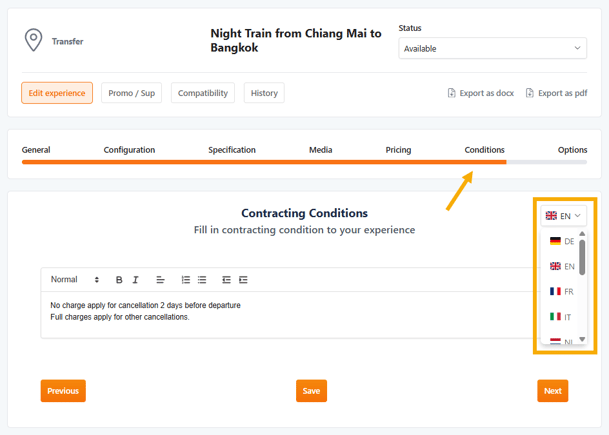Collapse the EN language selector
The width and height of the screenshot is (609, 435).
click(564, 215)
